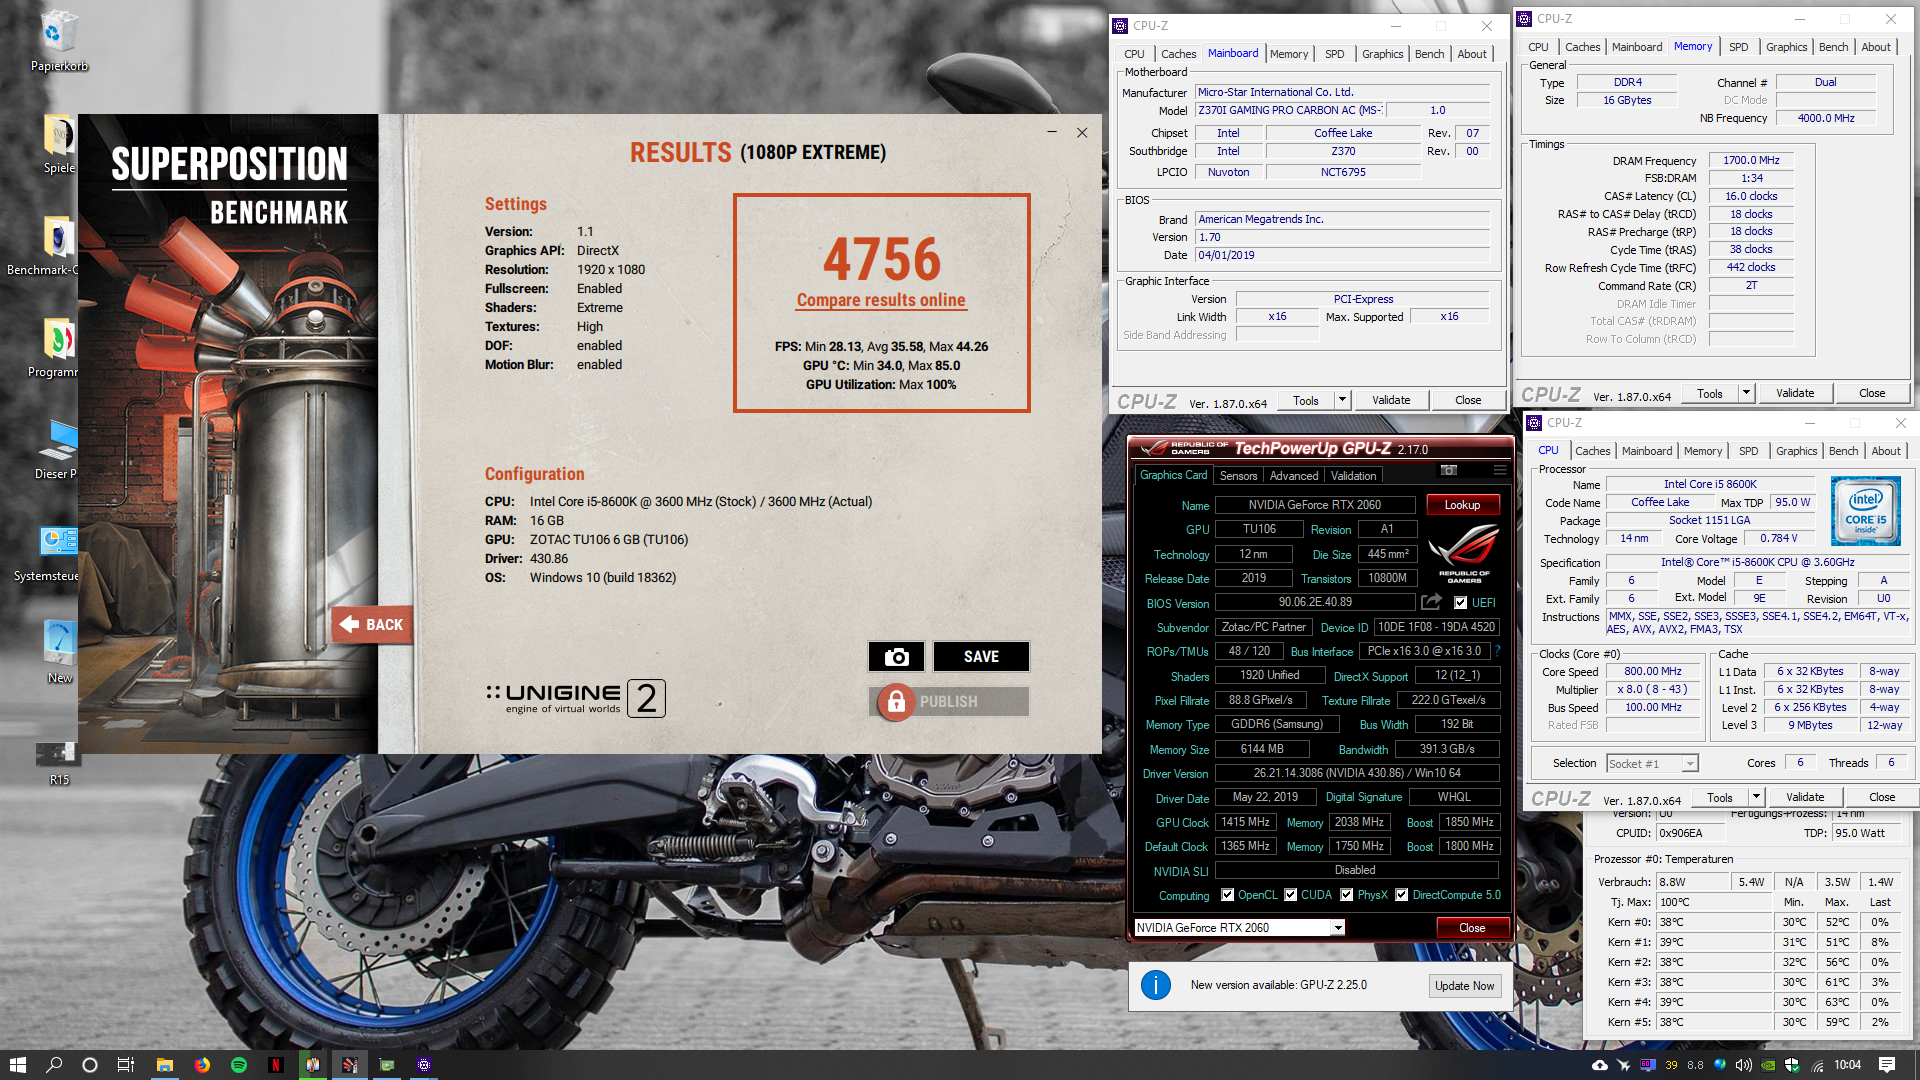1920x1080 pixels.
Task: Open Windows search from the taskbar
Action: click(x=54, y=1065)
